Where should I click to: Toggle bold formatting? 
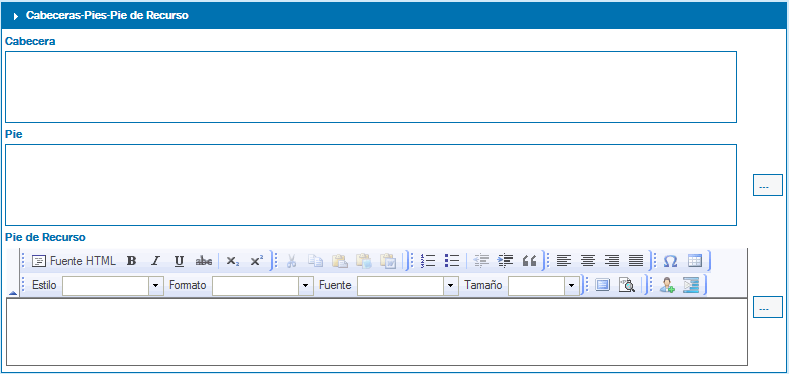pyautogui.click(x=131, y=261)
